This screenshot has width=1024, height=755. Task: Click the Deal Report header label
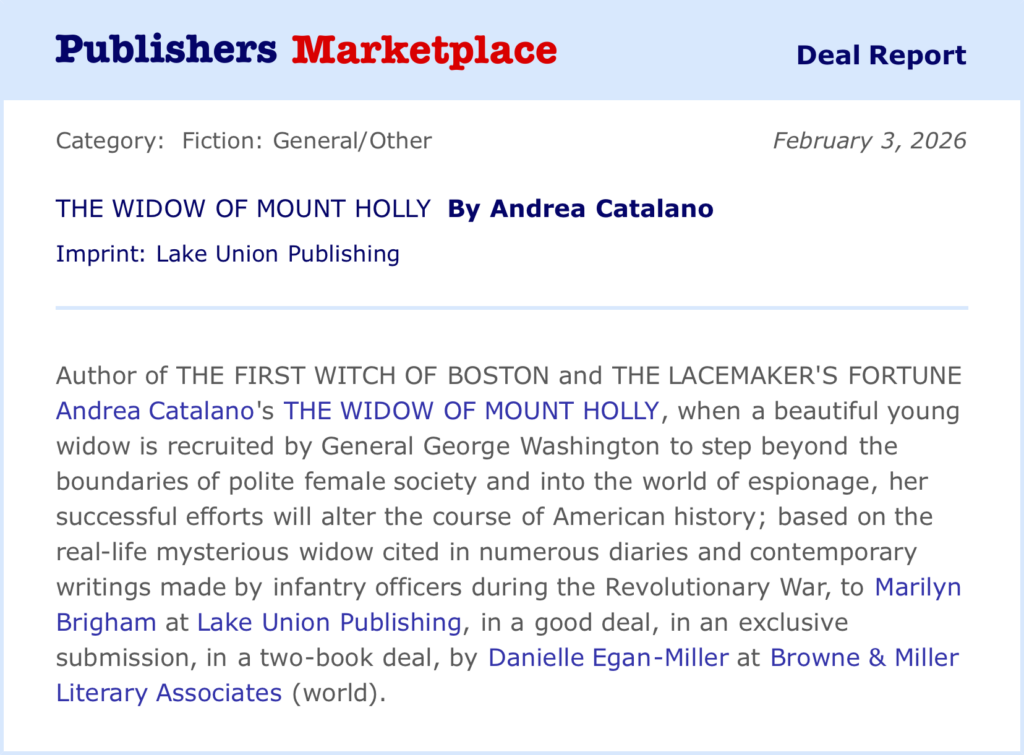881,55
